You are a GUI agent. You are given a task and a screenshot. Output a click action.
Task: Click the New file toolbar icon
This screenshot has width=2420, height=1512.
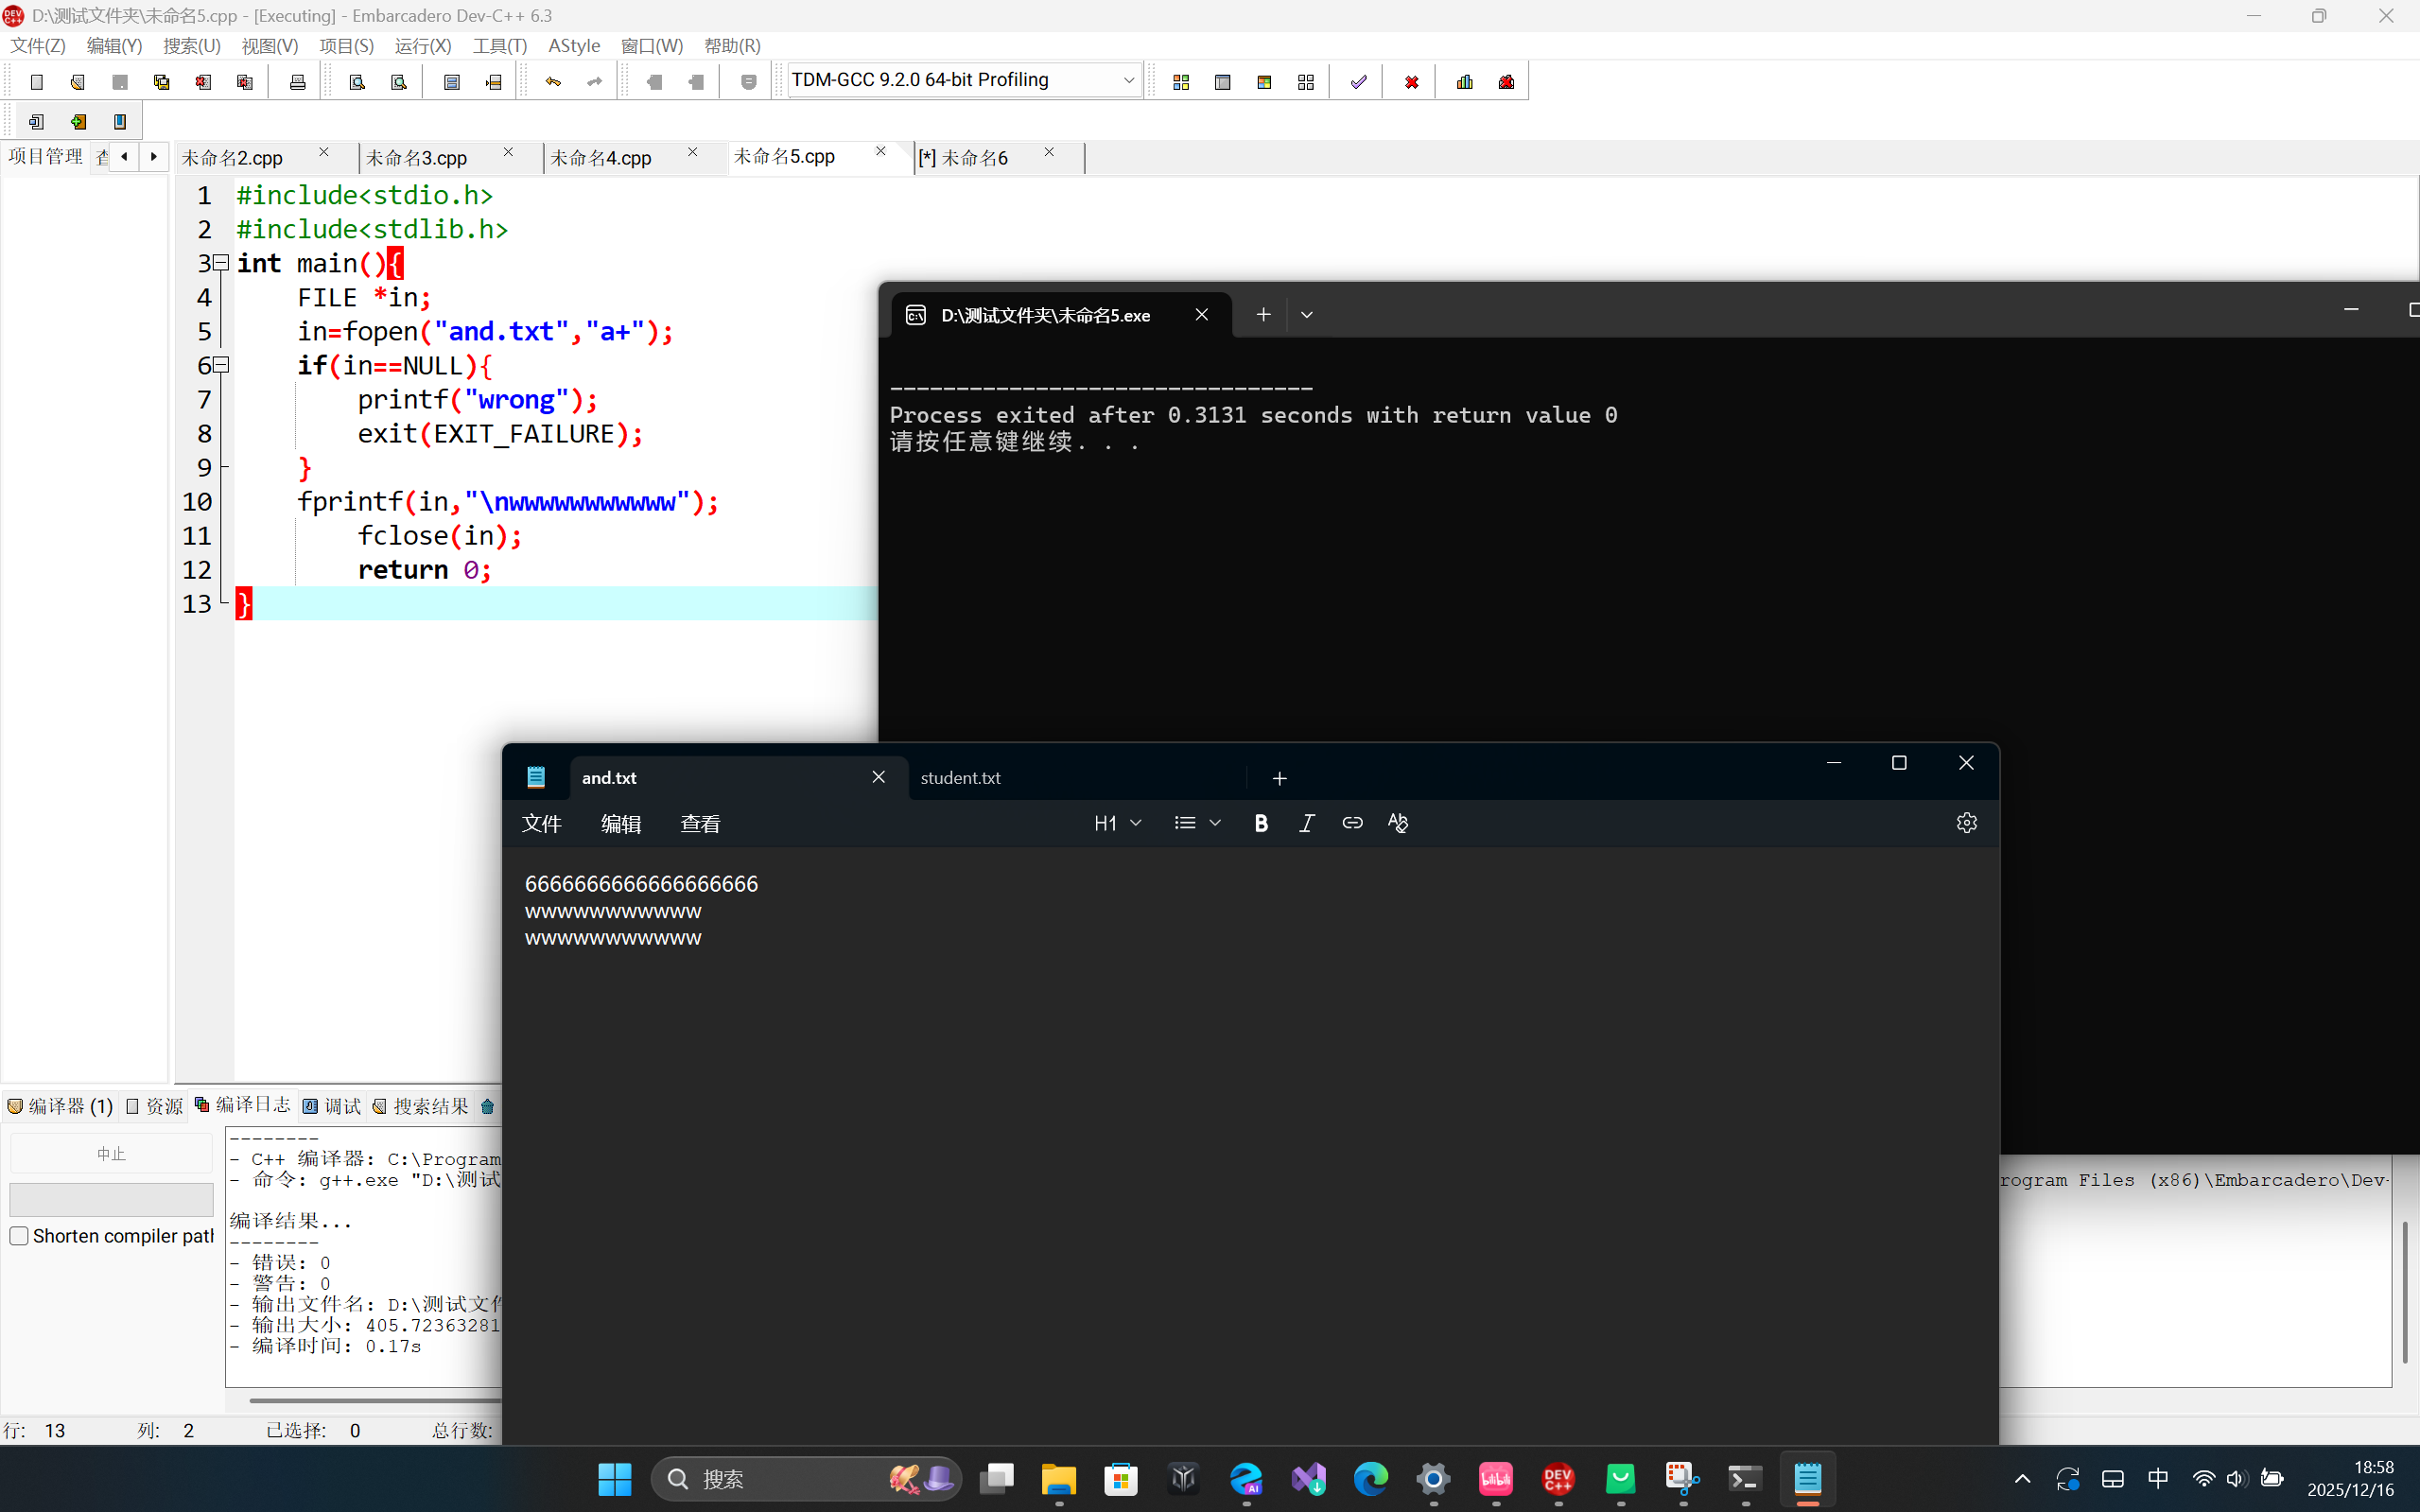pos(37,82)
